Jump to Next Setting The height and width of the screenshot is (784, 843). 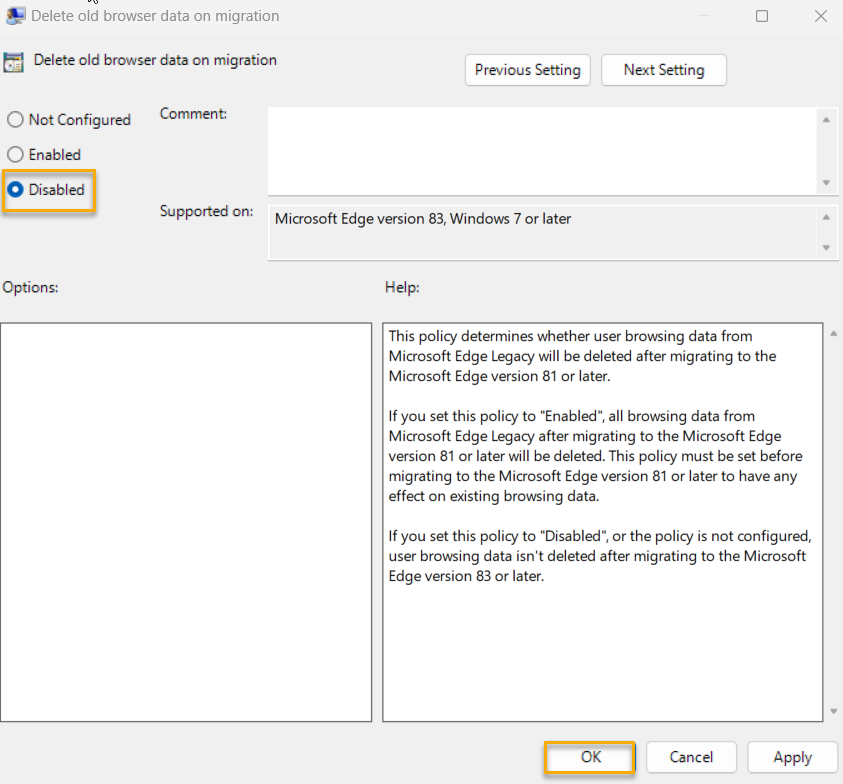pyautogui.click(x=663, y=70)
